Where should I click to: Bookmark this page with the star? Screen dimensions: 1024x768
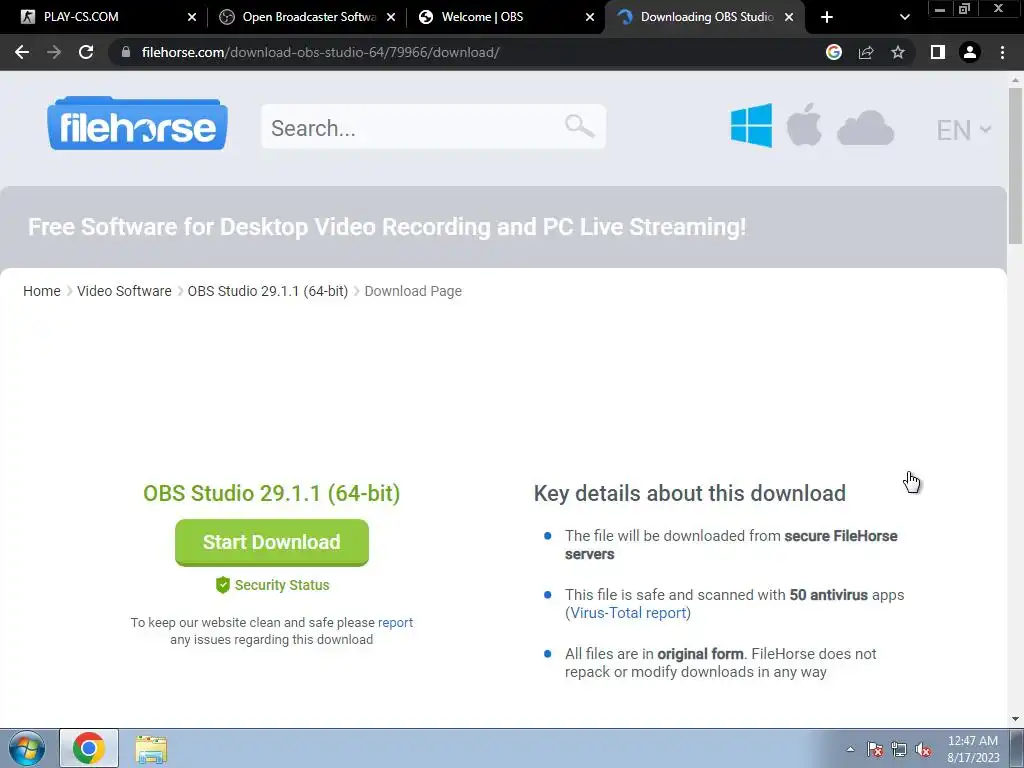(898, 52)
